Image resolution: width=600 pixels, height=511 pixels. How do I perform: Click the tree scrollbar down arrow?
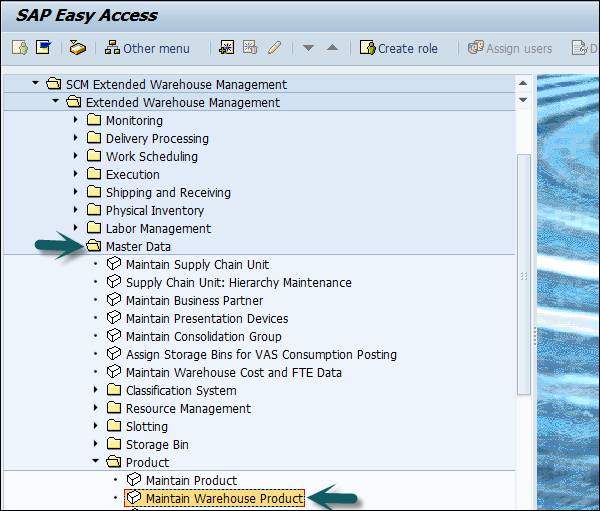[x=523, y=100]
